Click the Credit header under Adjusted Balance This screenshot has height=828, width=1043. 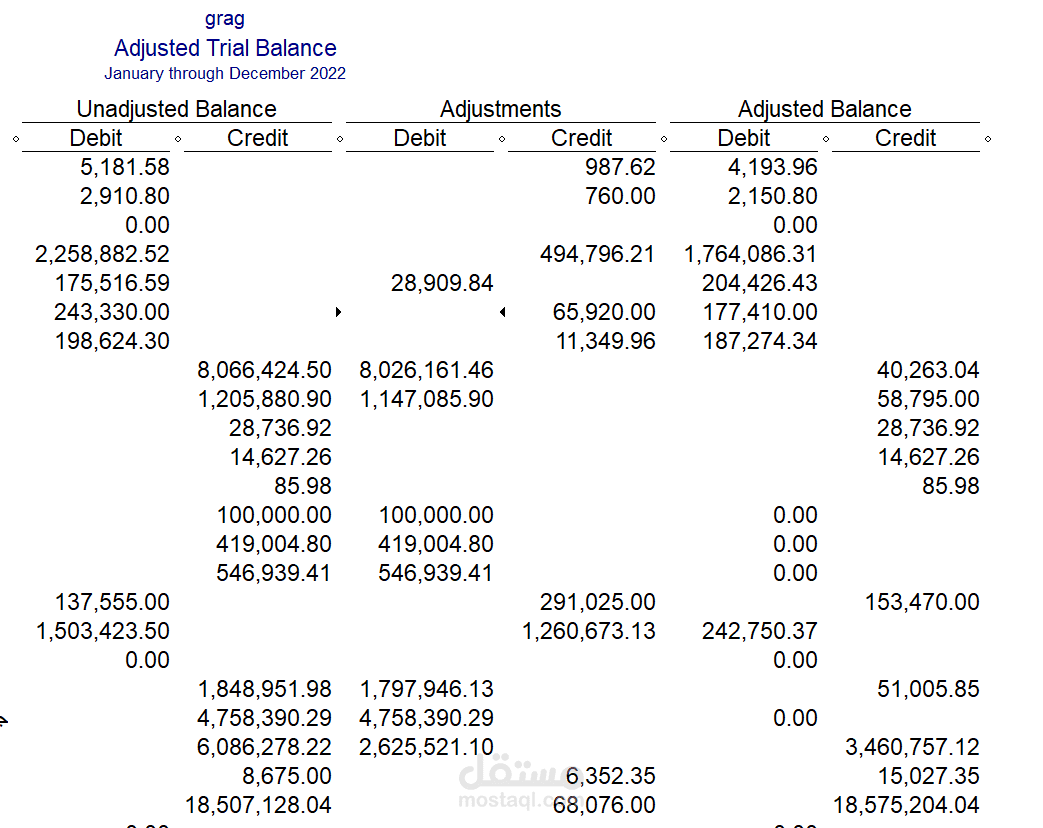(905, 138)
